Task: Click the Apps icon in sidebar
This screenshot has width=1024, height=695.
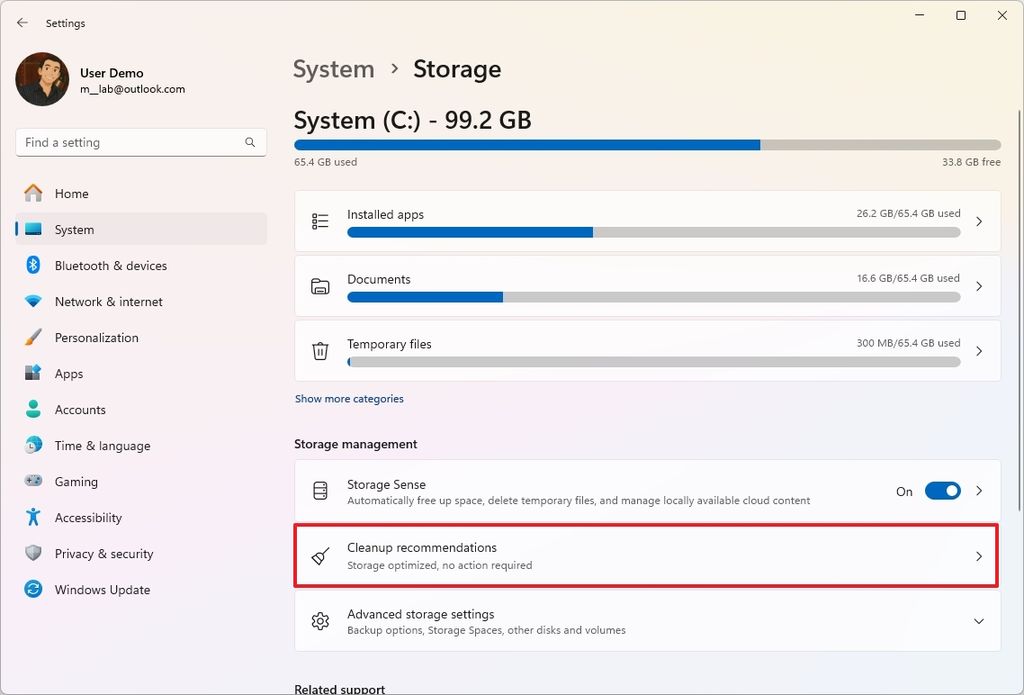Action: [33, 373]
